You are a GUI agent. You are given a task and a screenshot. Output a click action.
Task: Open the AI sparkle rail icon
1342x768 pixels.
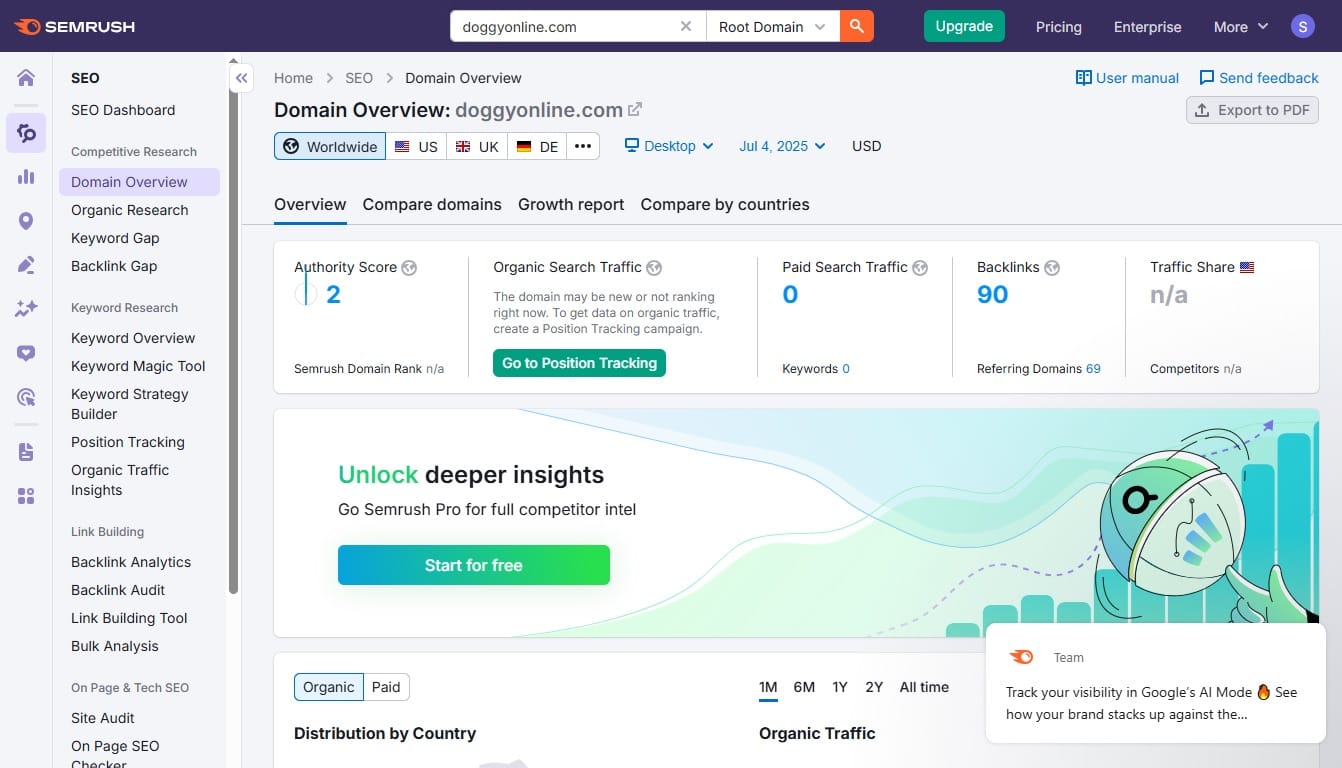(x=26, y=309)
